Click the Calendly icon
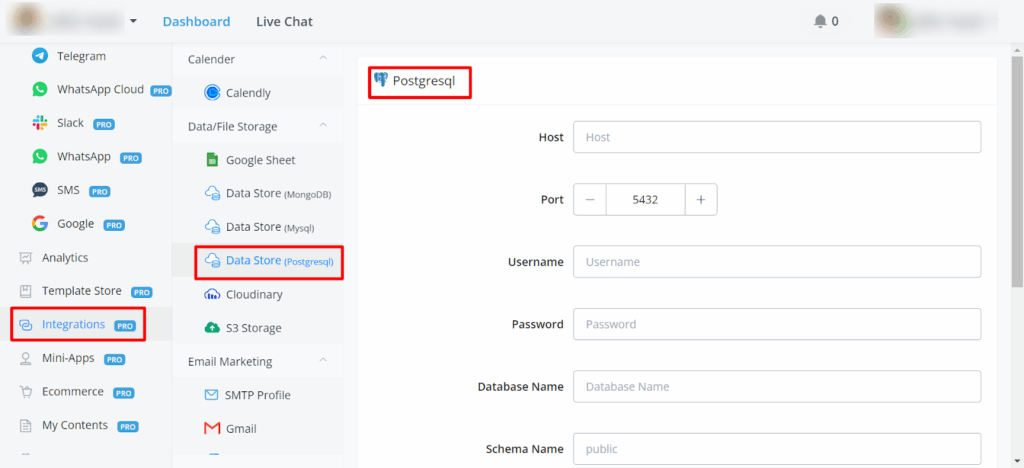 pyautogui.click(x=212, y=93)
